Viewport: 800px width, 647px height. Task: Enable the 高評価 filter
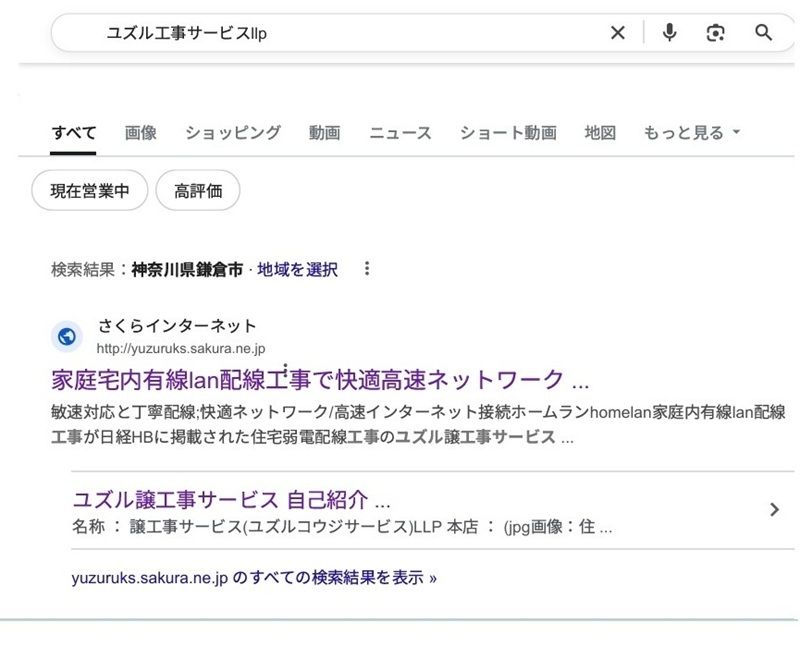point(198,190)
